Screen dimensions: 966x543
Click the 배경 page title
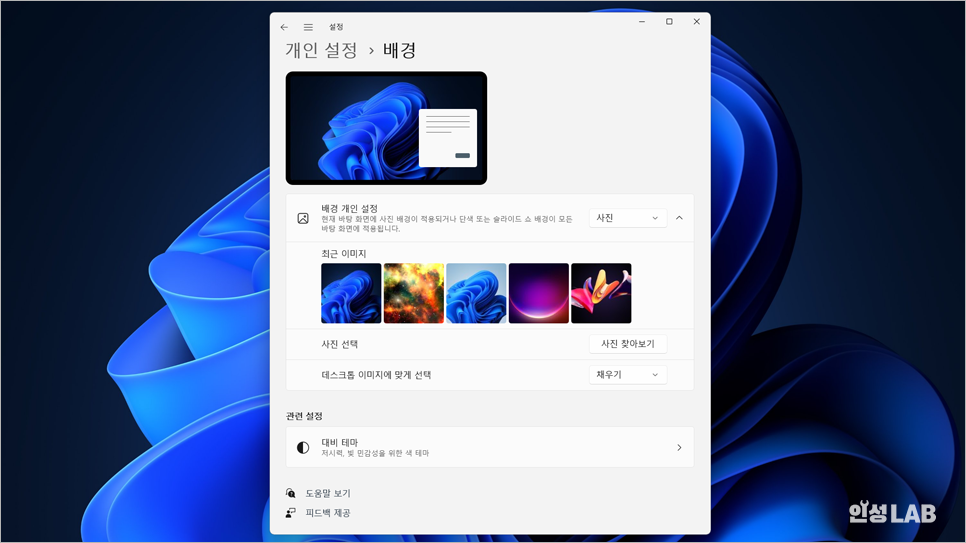click(400, 50)
